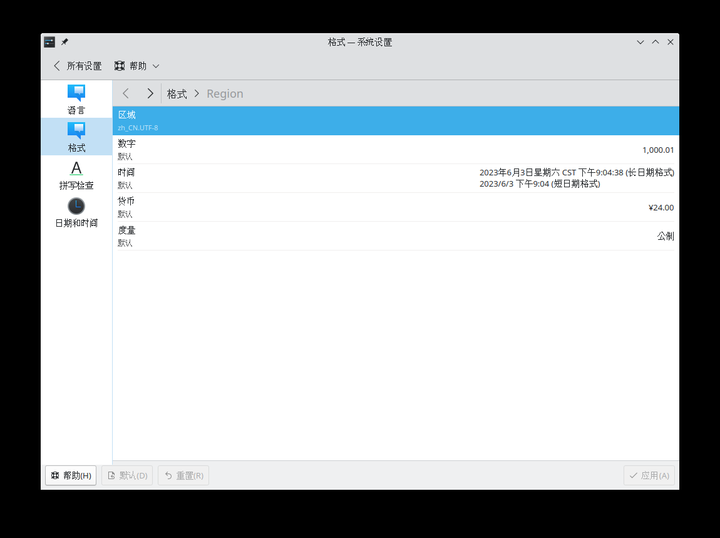Click the 帮助(H) button at bottom

[x=71, y=476]
